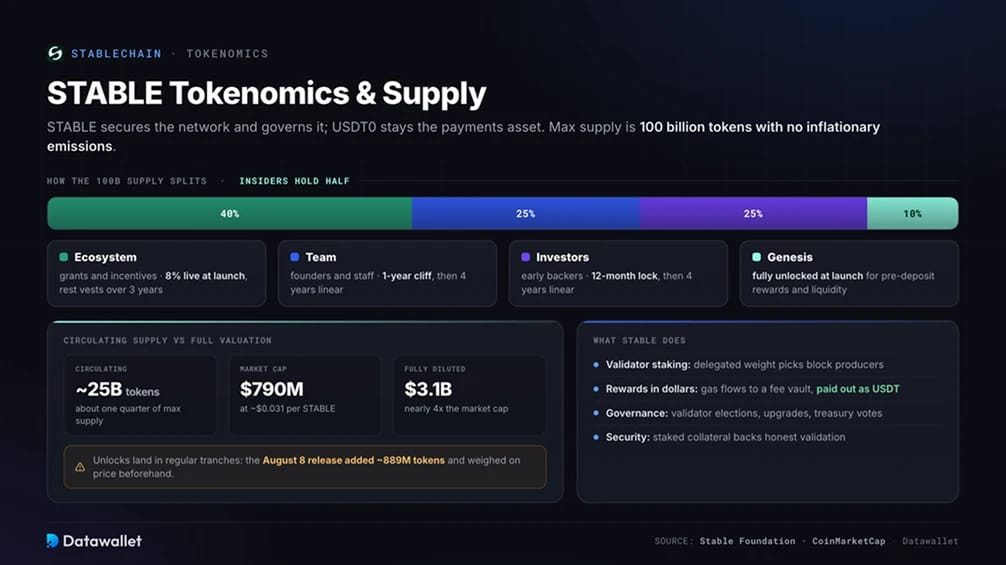Click the TOKENOMICS breadcrumb label

227,54
